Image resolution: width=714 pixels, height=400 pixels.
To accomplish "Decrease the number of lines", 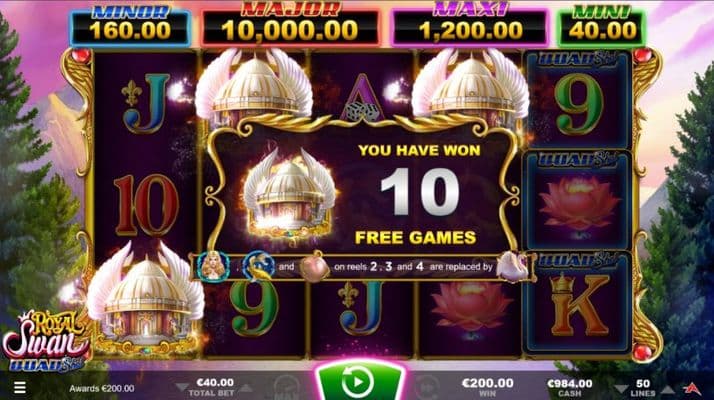I will pyautogui.click(x=621, y=389).
